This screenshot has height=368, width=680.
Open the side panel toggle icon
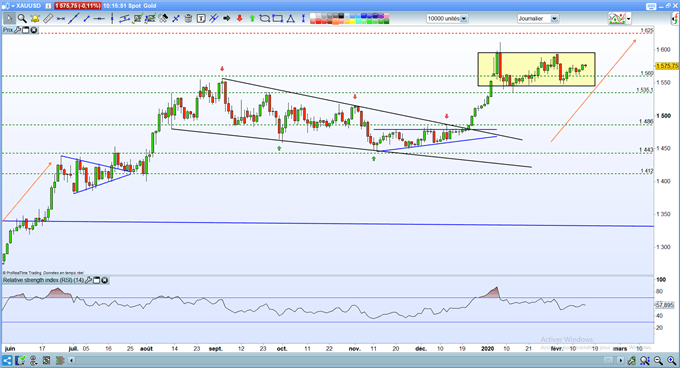[x=675, y=19]
